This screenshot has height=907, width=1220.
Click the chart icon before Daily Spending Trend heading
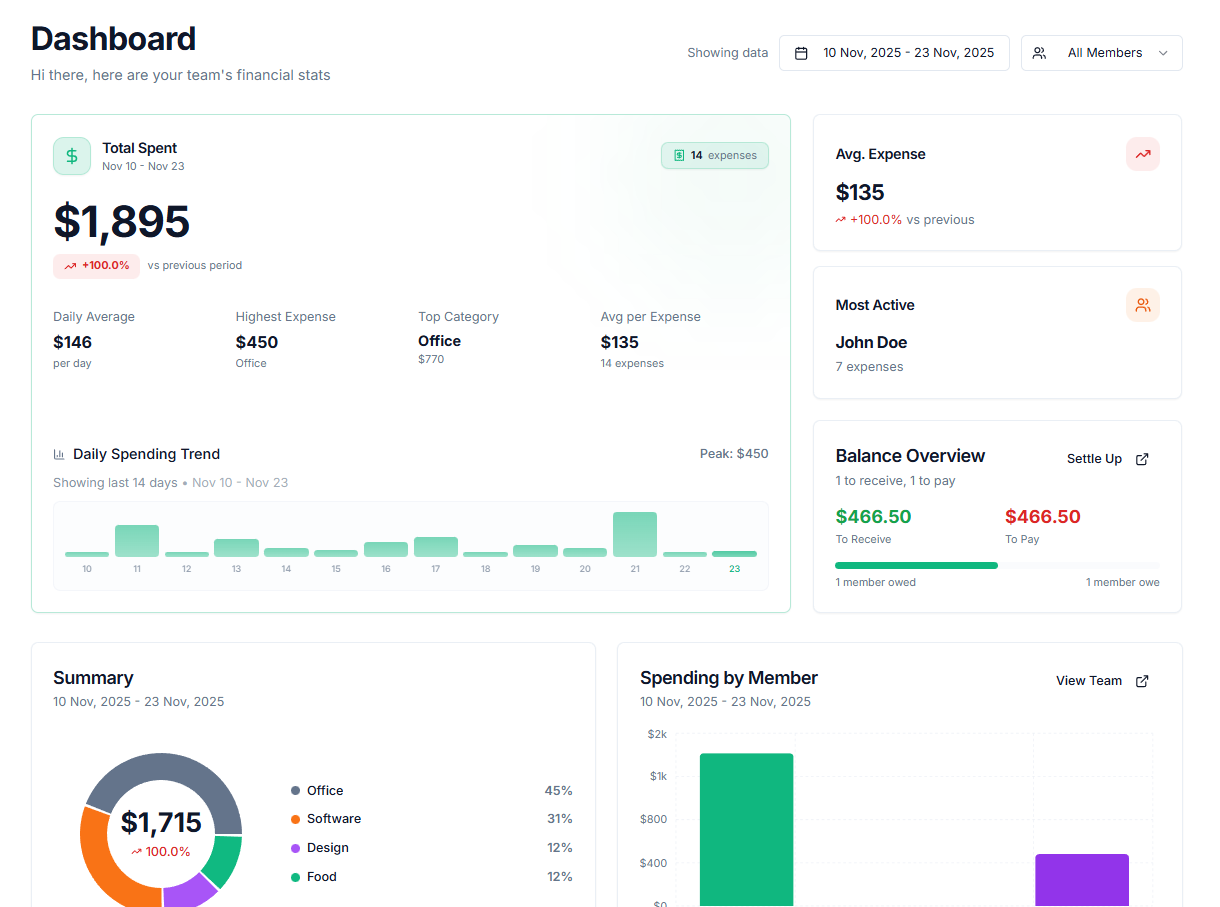tap(60, 453)
